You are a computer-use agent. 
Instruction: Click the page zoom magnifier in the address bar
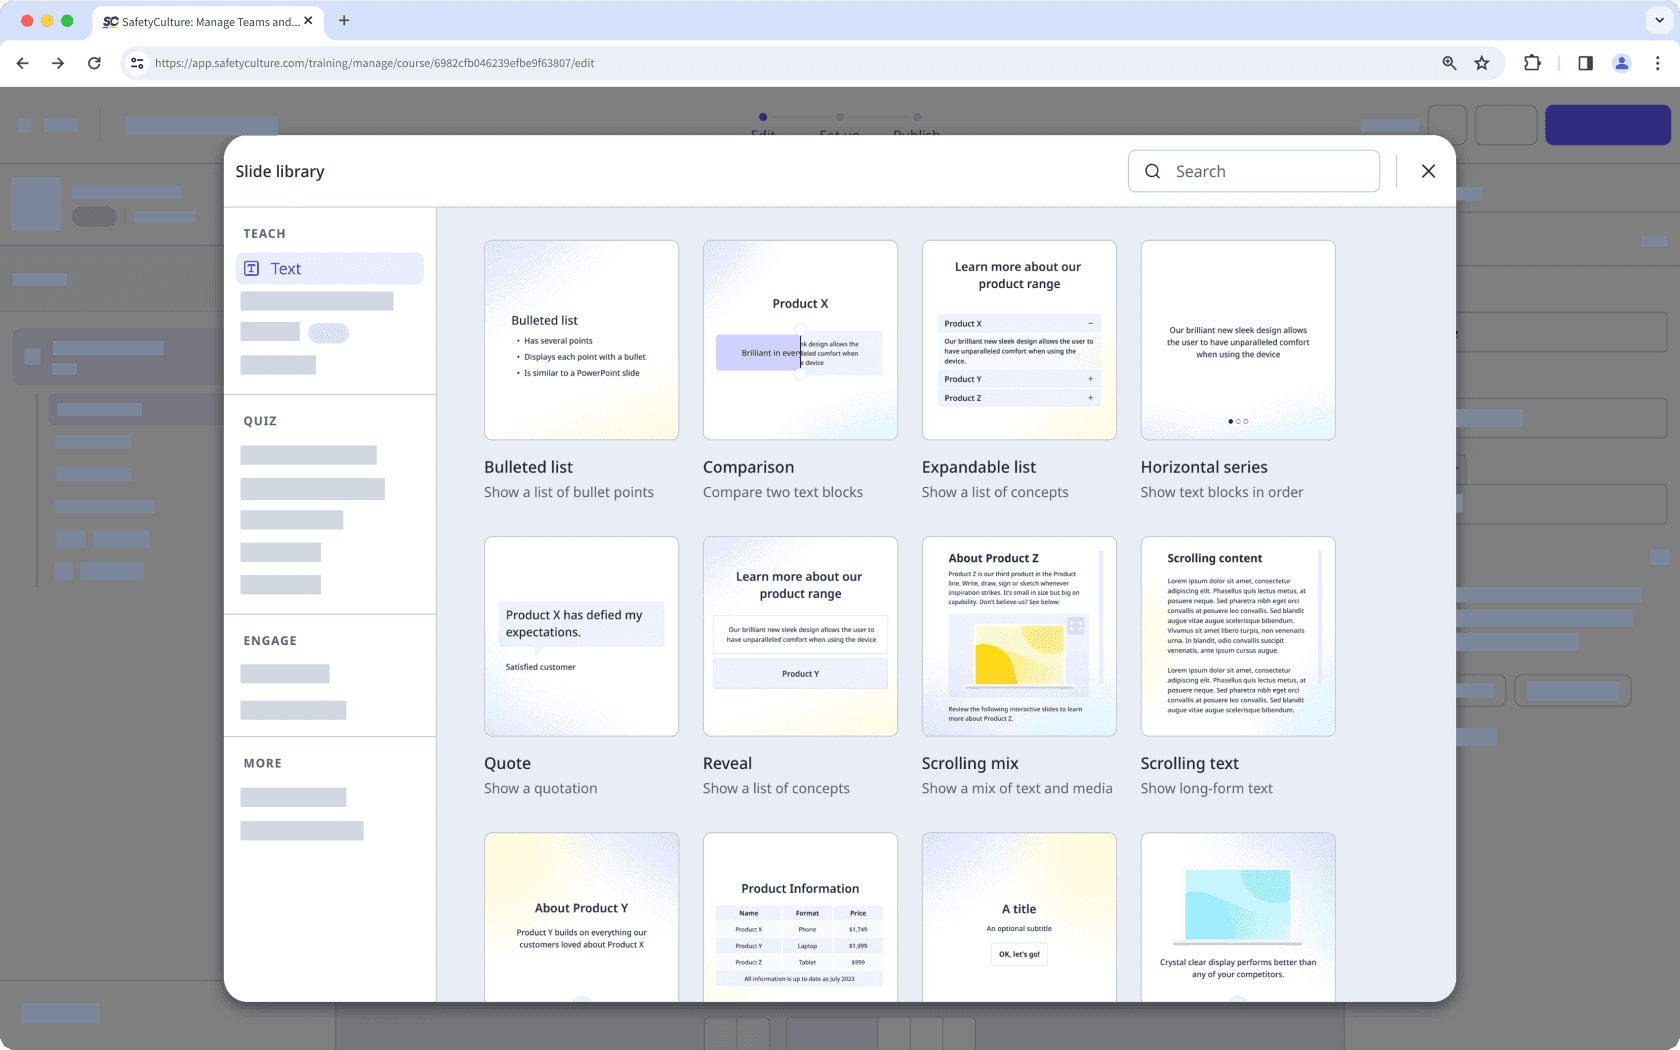(1449, 62)
